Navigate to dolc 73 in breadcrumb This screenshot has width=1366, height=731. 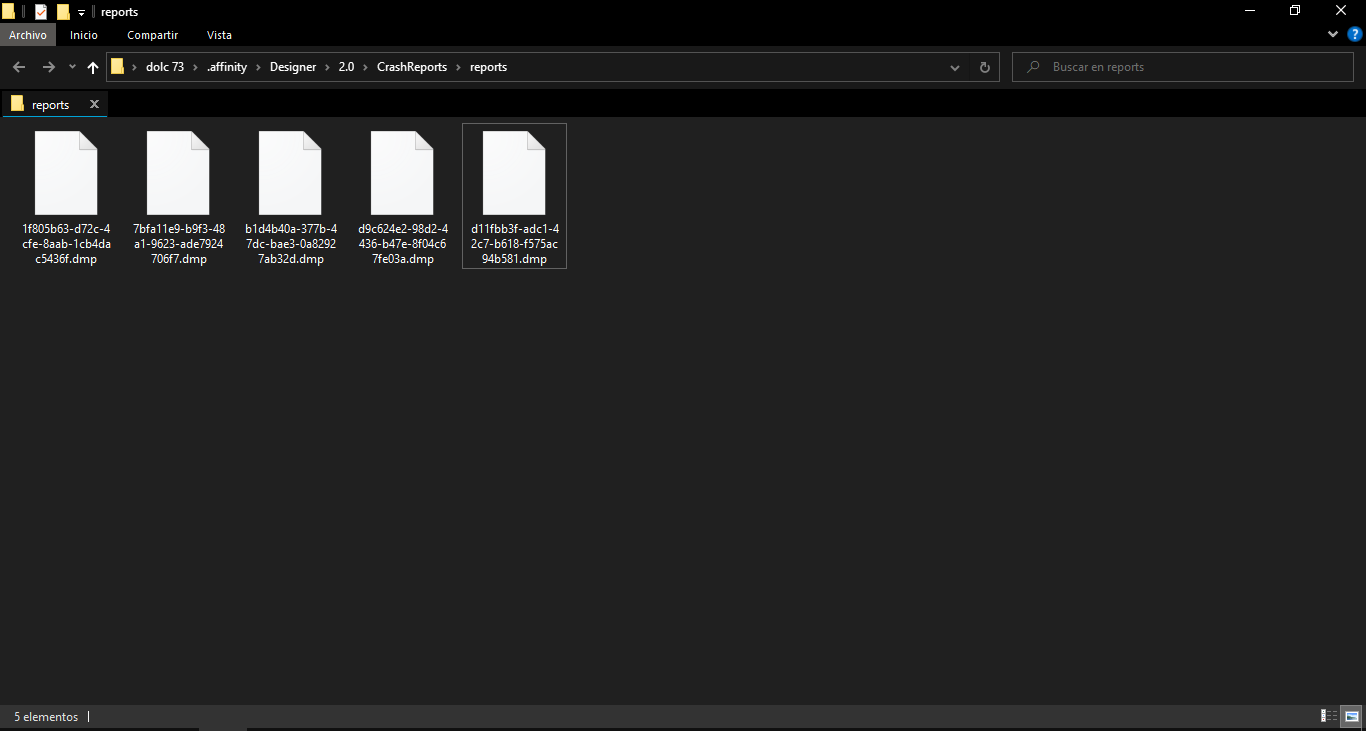tap(165, 67)
